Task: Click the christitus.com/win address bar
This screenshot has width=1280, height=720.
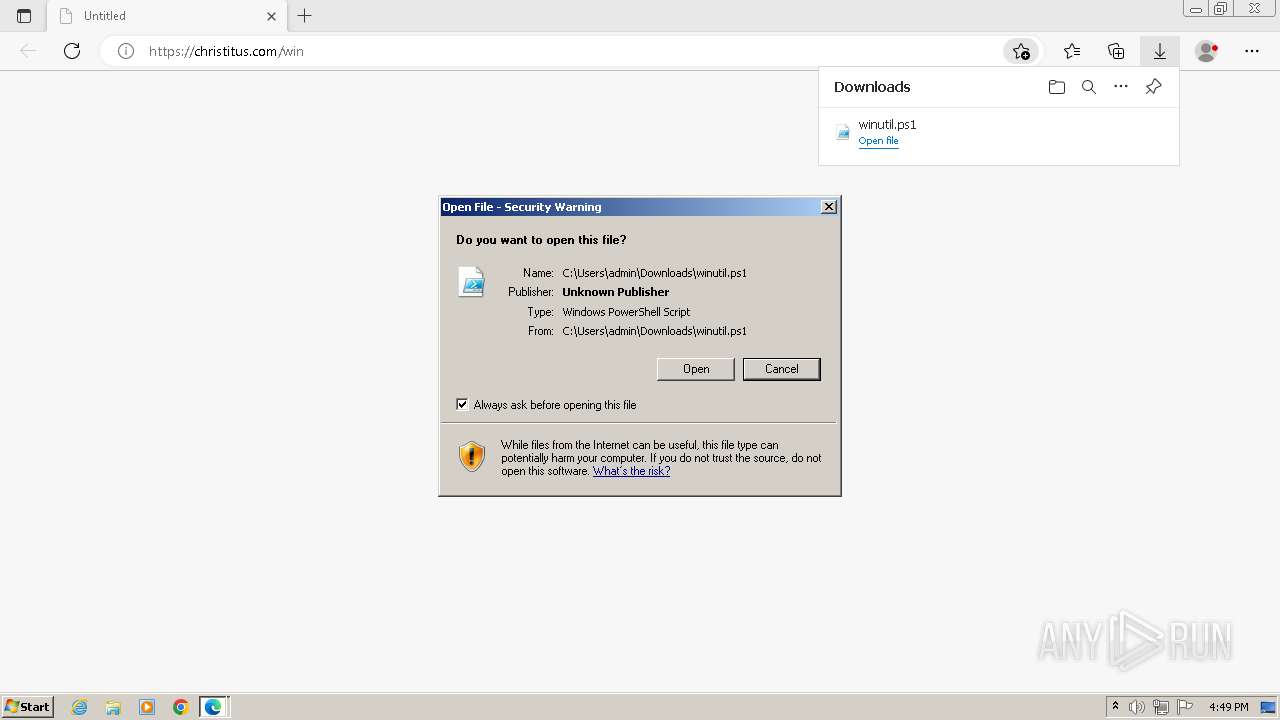Action: 570,51
